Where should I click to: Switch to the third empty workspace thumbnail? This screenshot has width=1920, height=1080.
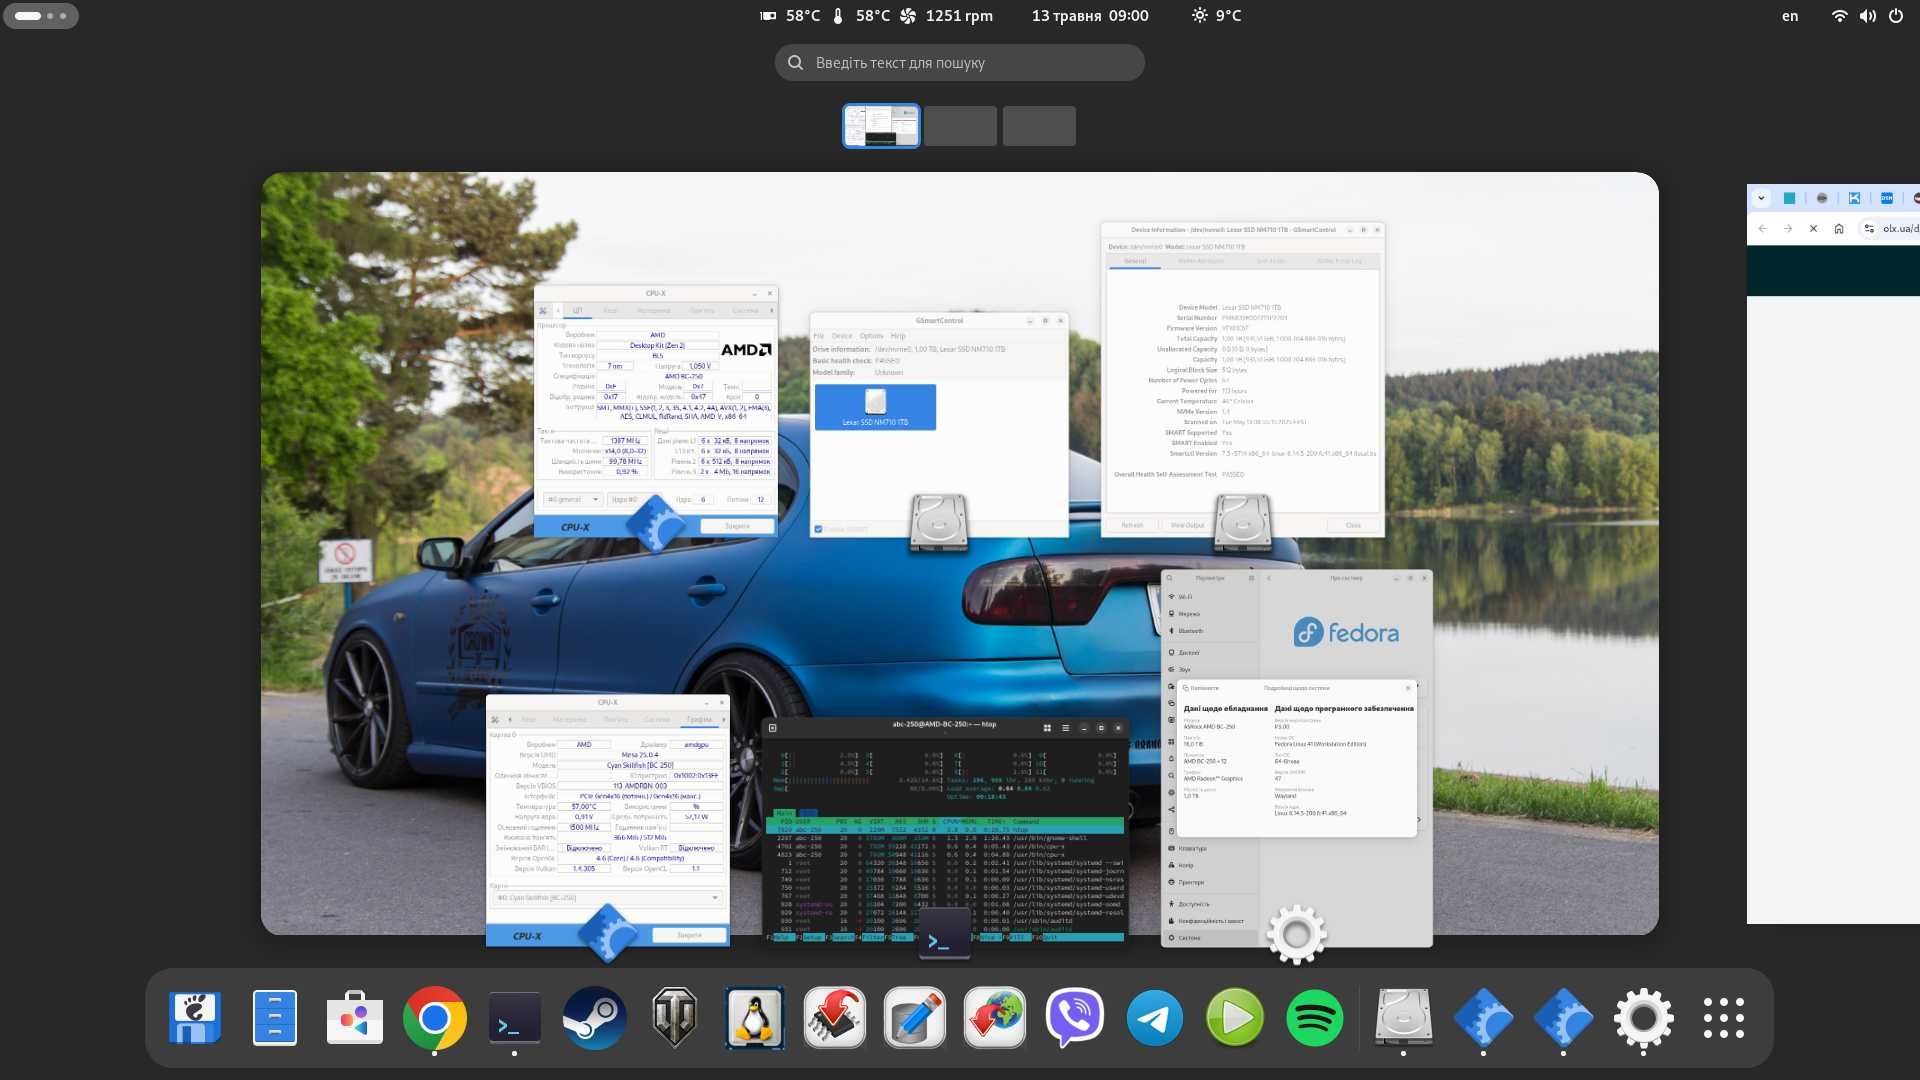tap(1039, 126)
